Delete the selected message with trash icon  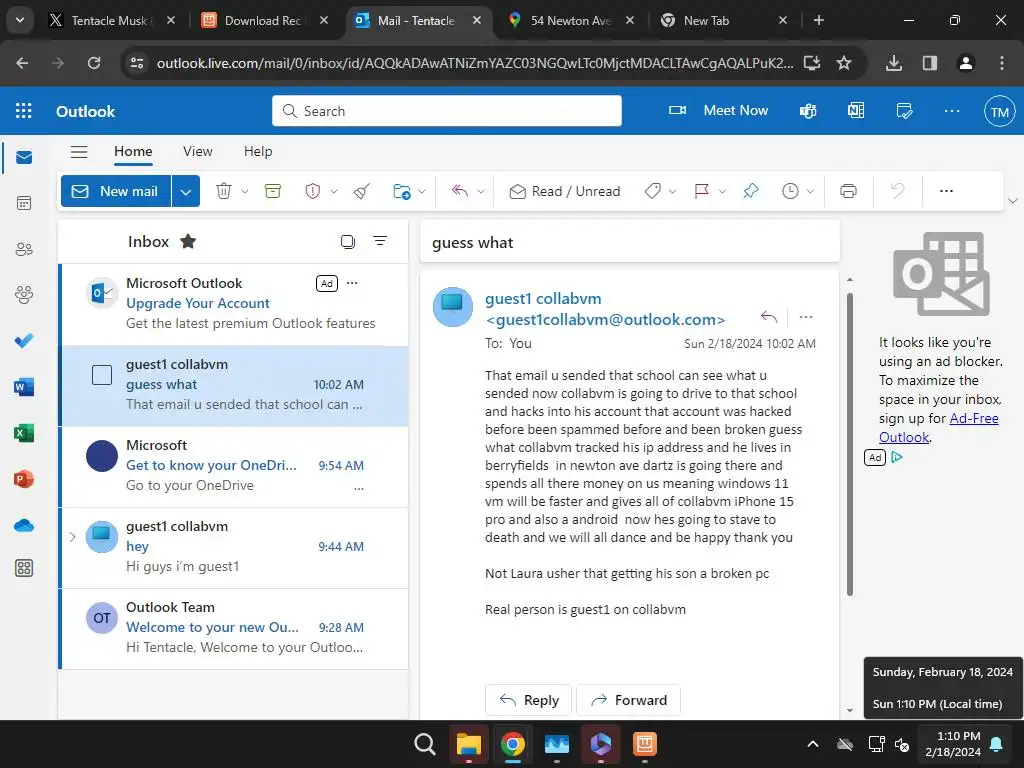pos(224,191)
